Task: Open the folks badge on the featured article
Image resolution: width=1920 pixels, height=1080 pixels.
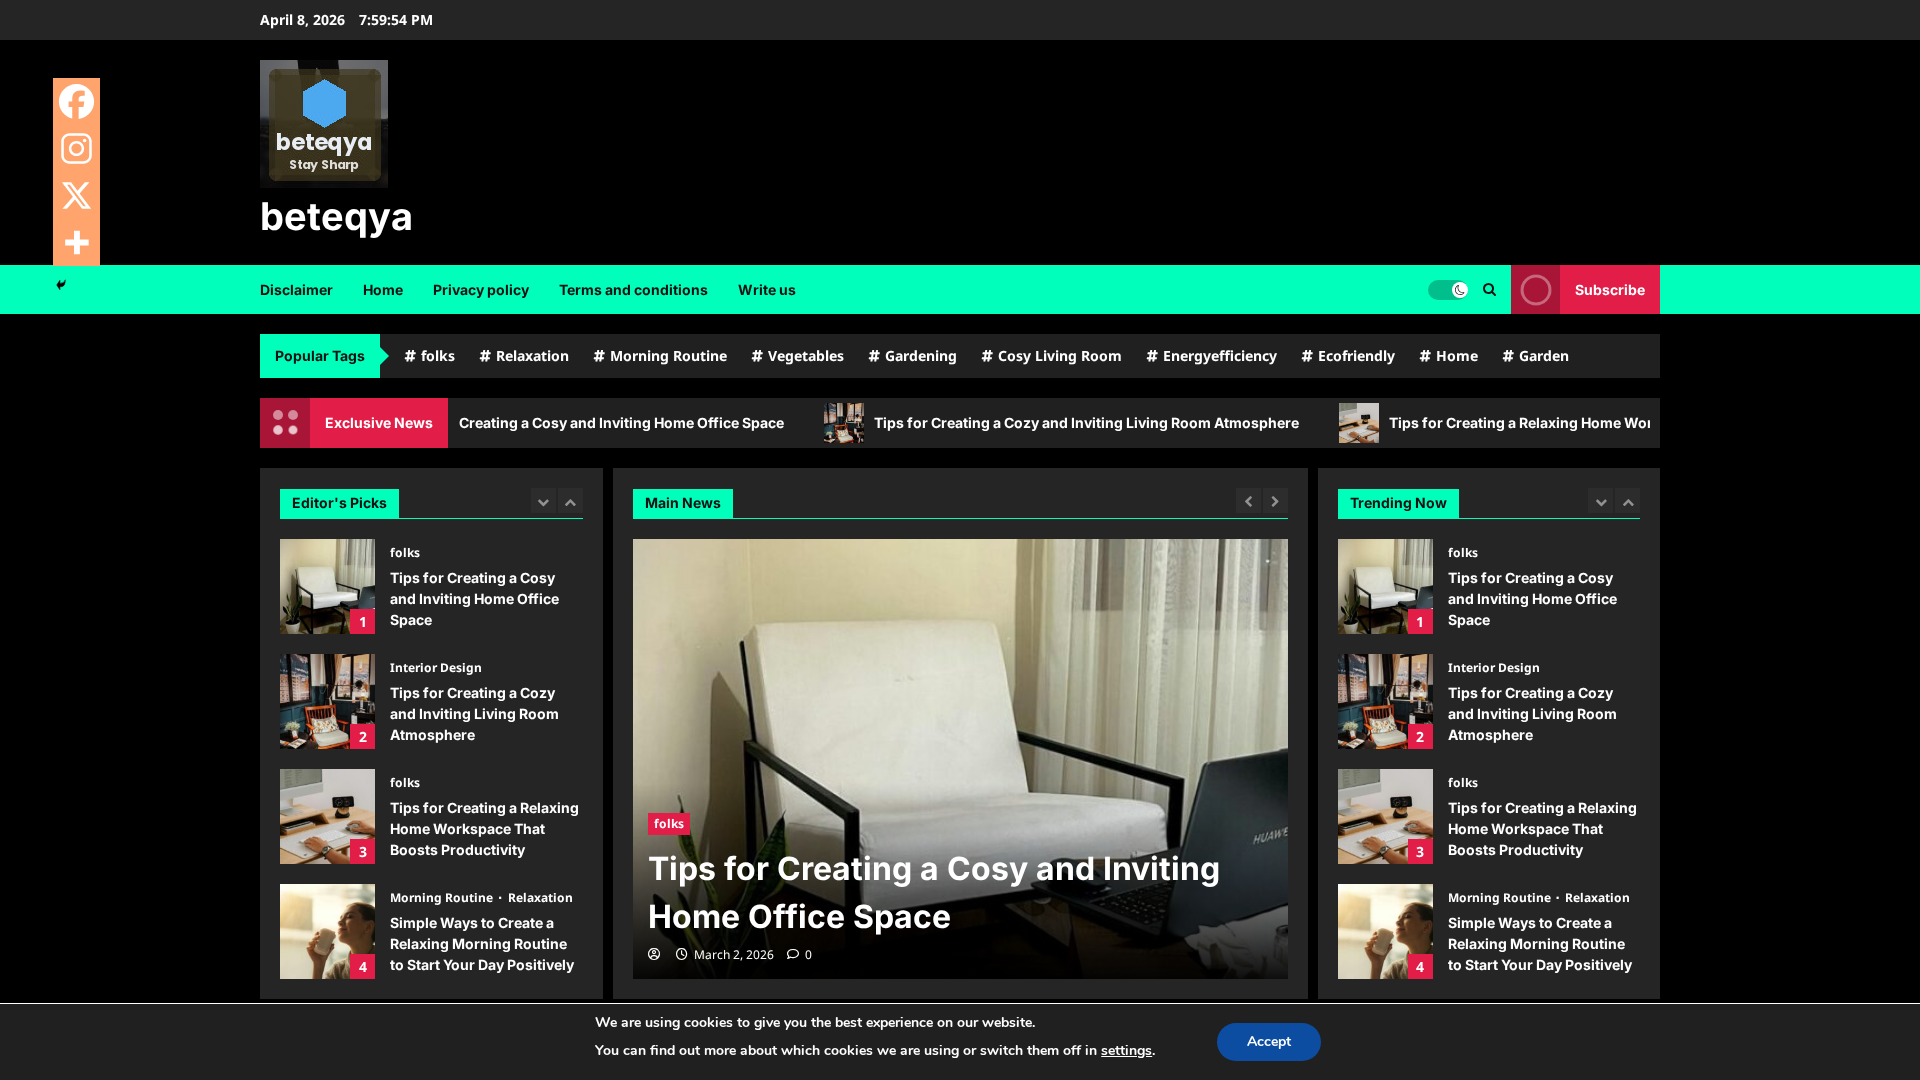Action: (668, 823)
